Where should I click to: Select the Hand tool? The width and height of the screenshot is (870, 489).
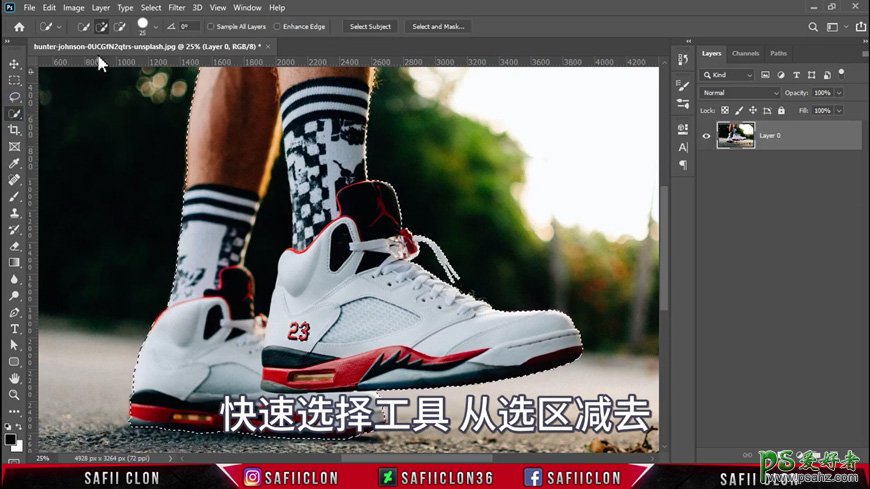pos(14,378)
